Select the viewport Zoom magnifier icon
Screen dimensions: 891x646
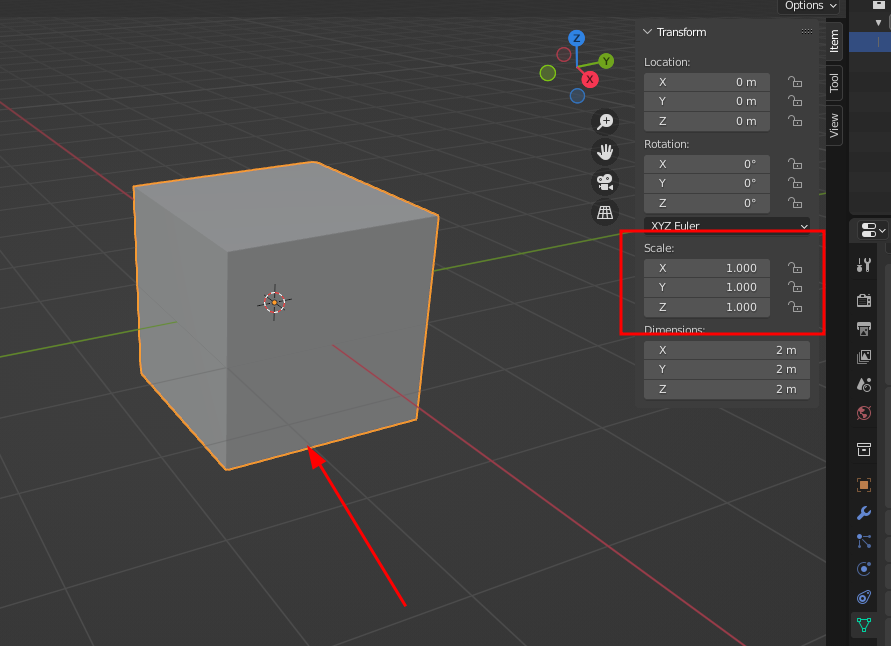click(605, 121)
